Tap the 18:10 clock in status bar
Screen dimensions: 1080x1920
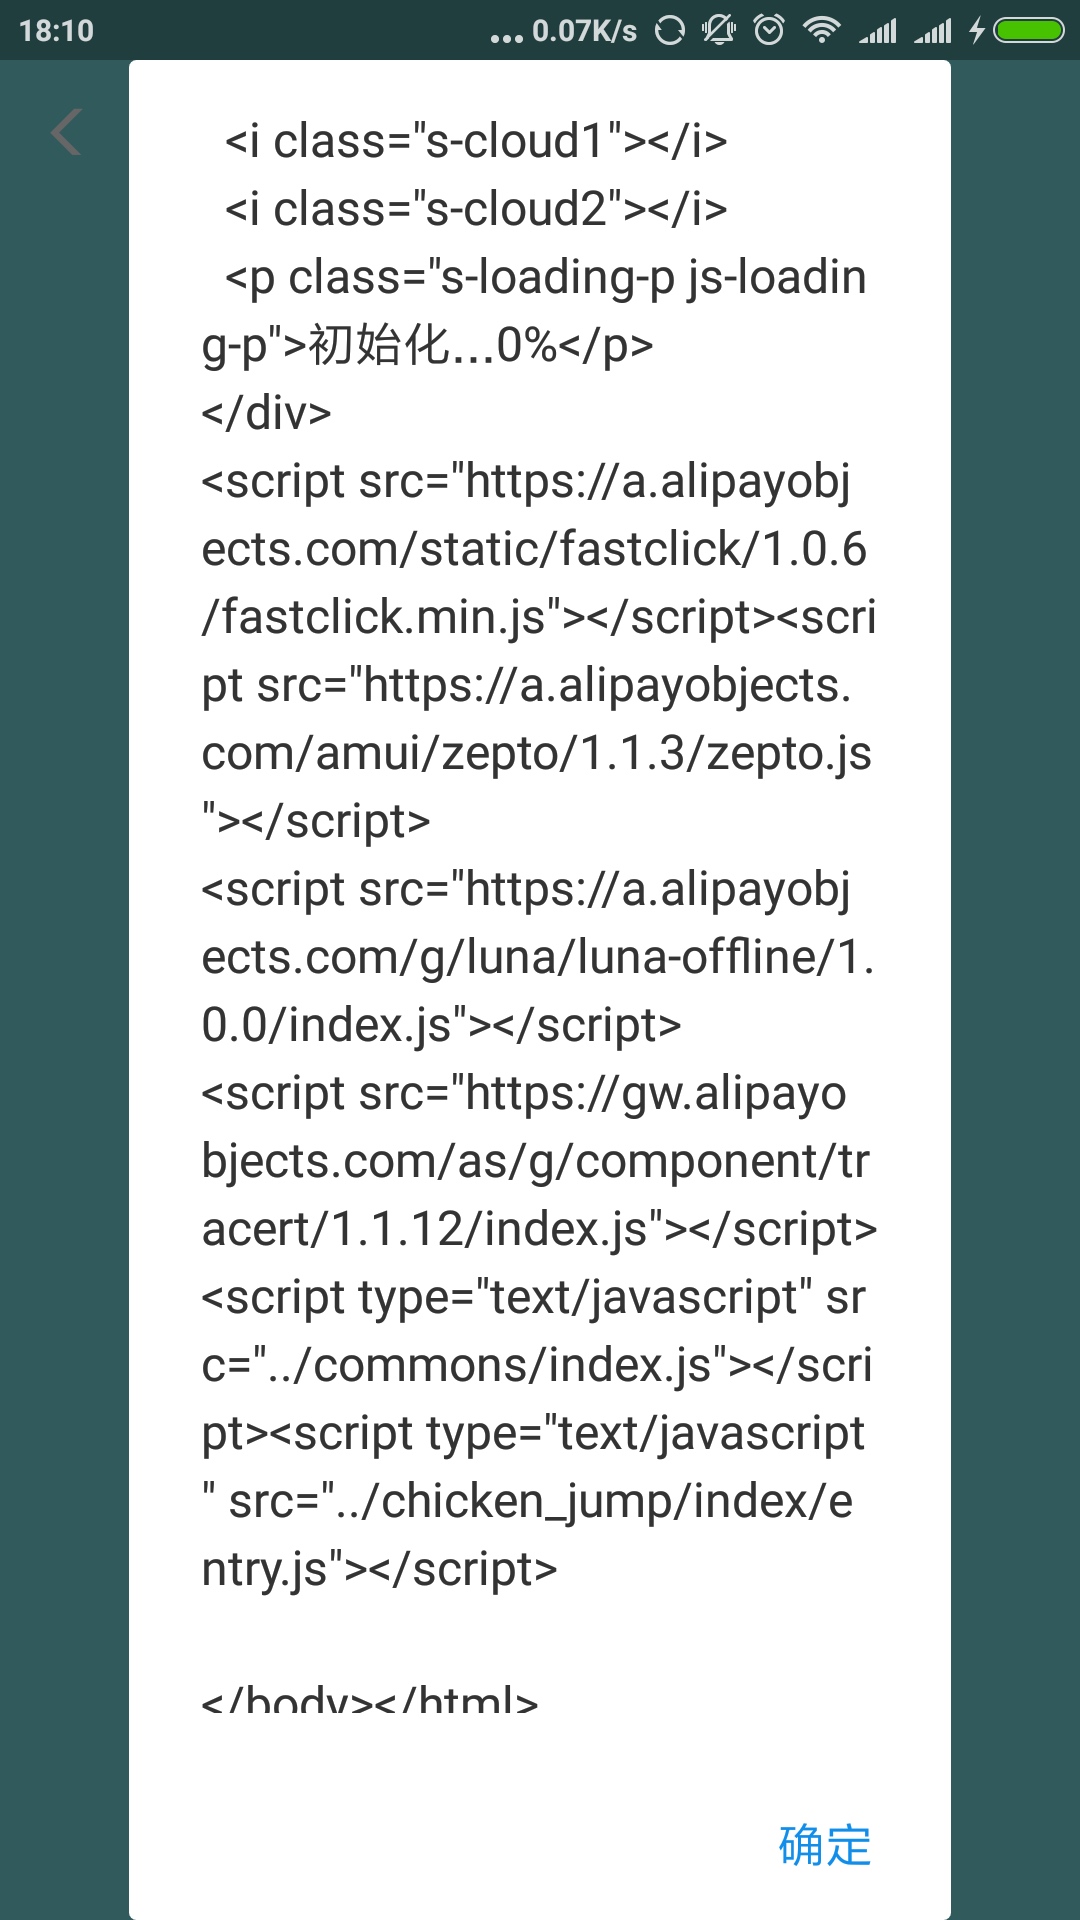click(56, 31)
